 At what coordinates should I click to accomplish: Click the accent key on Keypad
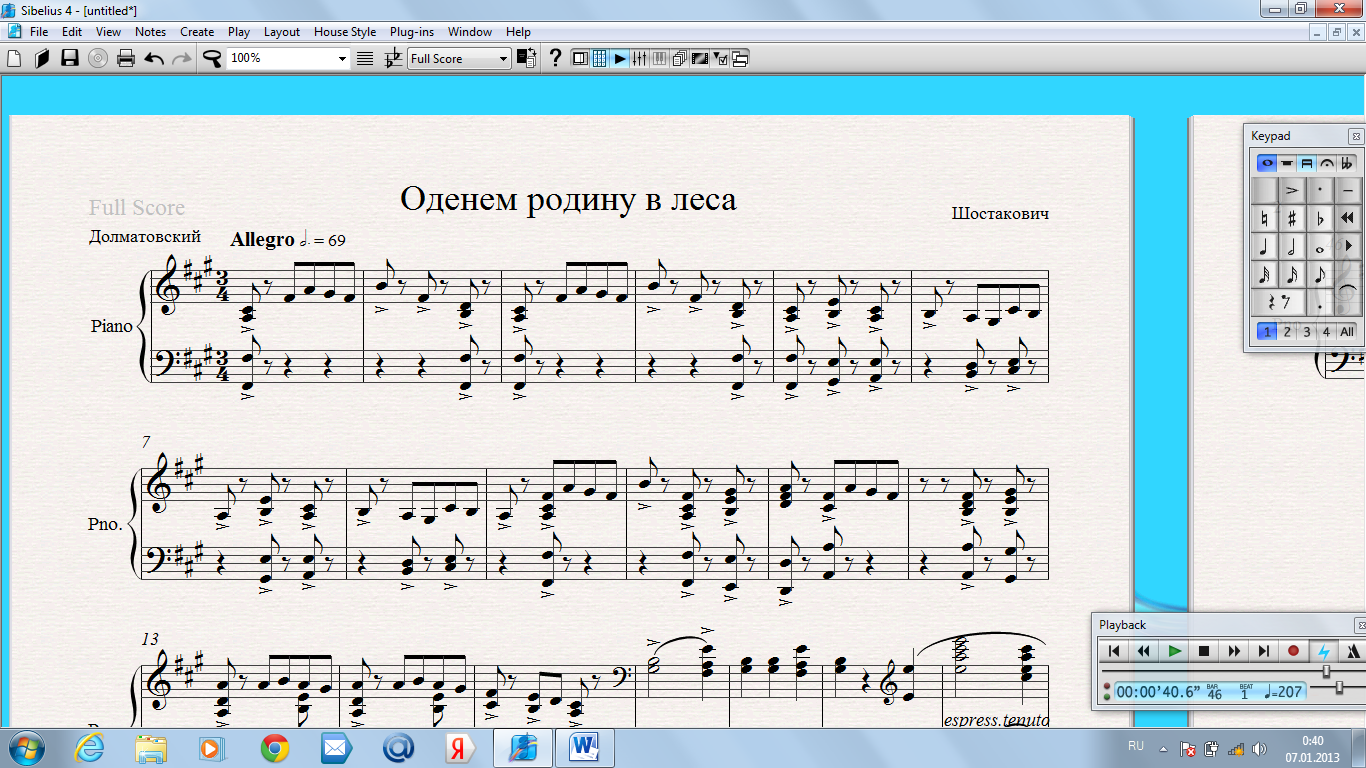tap(1292, 190)
